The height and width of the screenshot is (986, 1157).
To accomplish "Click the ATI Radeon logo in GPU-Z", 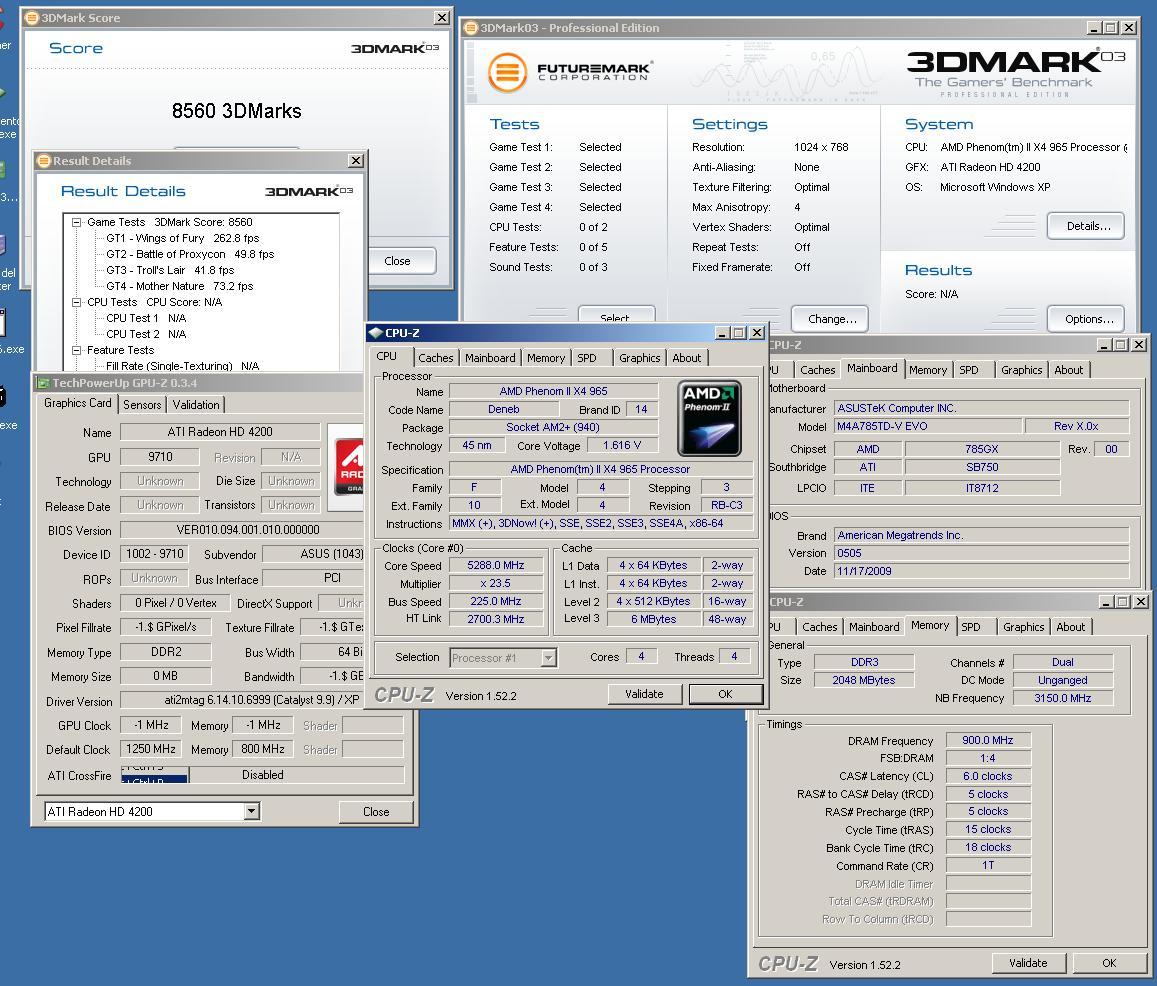I will [347, 468].
